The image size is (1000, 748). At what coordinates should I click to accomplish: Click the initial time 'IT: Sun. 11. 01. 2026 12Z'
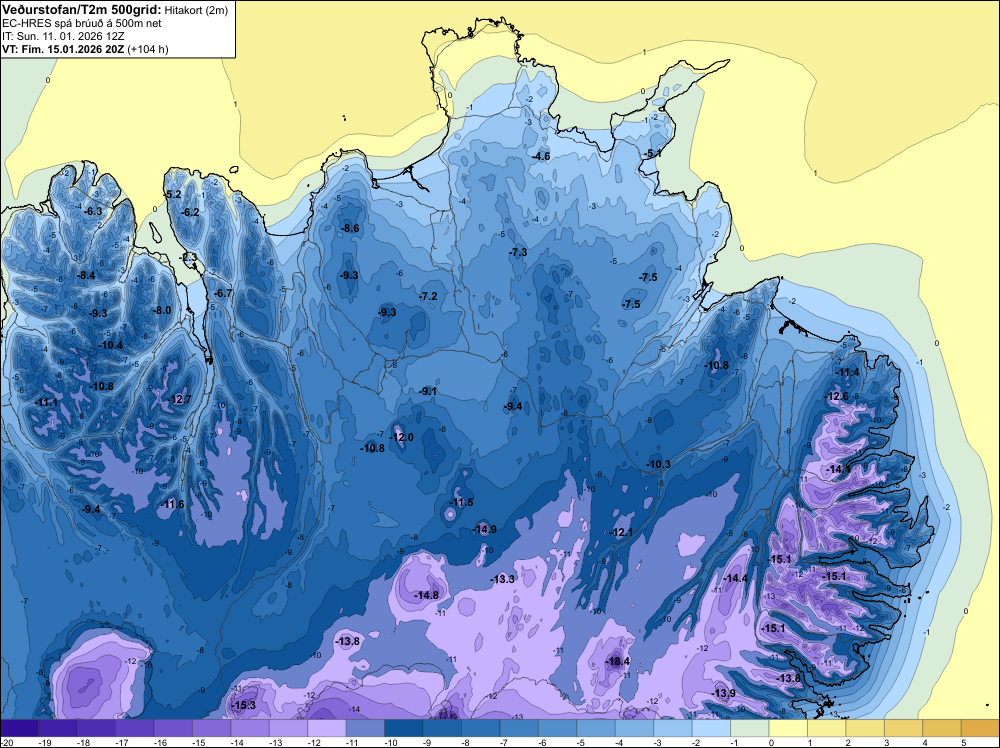tap(63, 36)
